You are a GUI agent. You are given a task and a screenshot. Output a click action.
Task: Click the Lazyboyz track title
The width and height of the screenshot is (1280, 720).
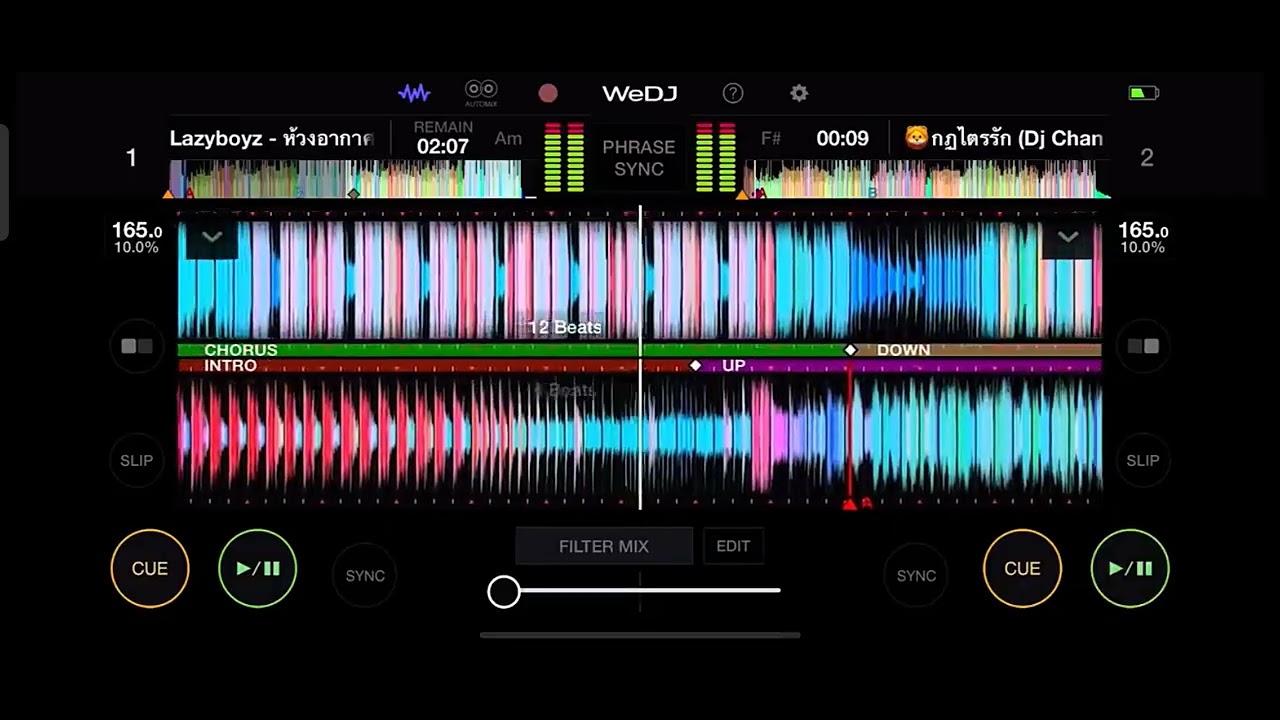(271, 139)
